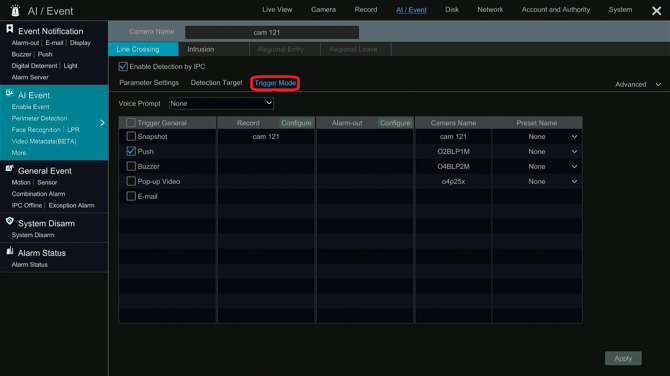Open the Detection Target sub-tab
Viewport: 670px width, 376px height.
(216, 83)
